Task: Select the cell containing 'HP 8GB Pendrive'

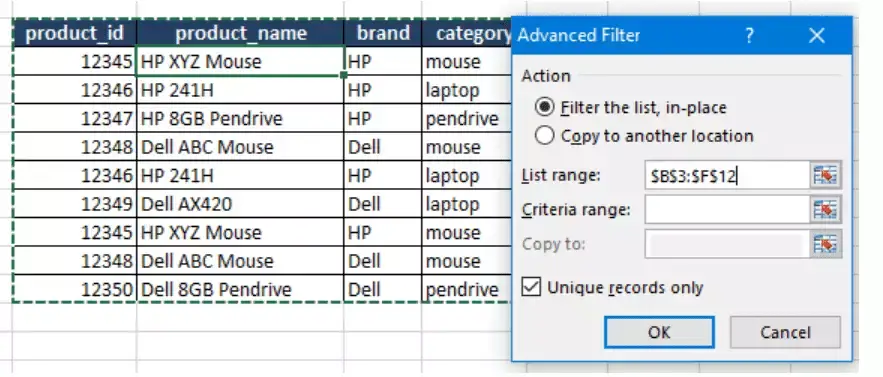Action: pos(240,118)
